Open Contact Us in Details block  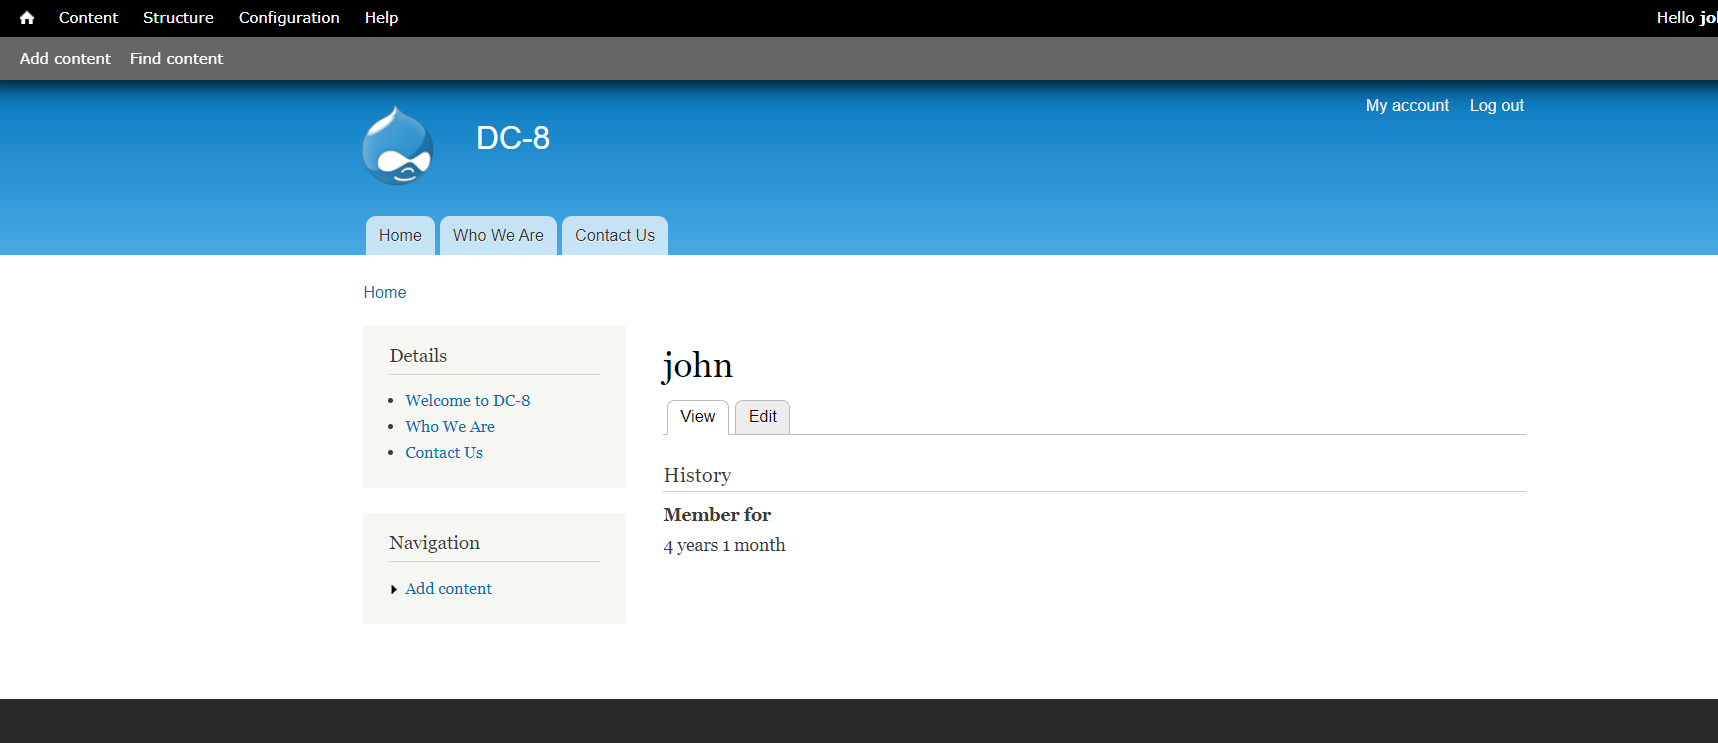pos(444,452)
